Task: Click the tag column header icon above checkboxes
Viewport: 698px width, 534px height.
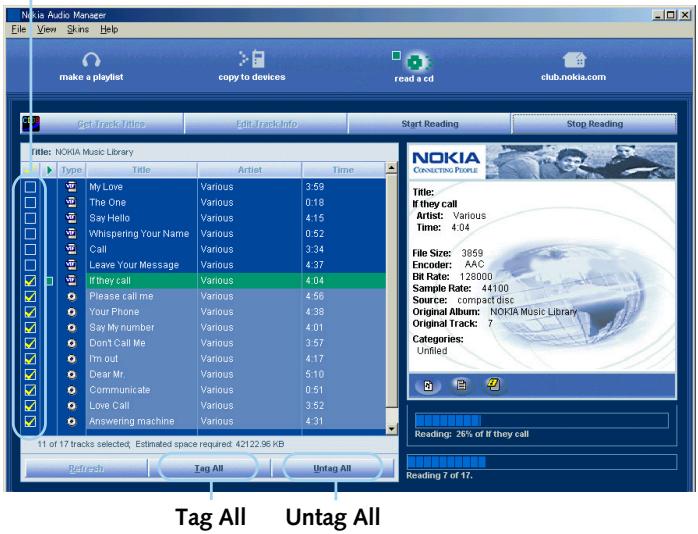Action: pyautogui.click(x=30, y=170)
